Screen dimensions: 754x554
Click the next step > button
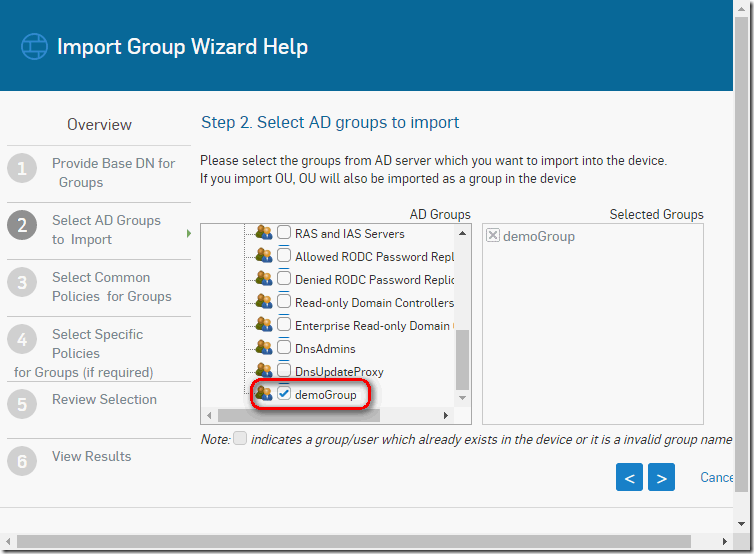point(661,477)
